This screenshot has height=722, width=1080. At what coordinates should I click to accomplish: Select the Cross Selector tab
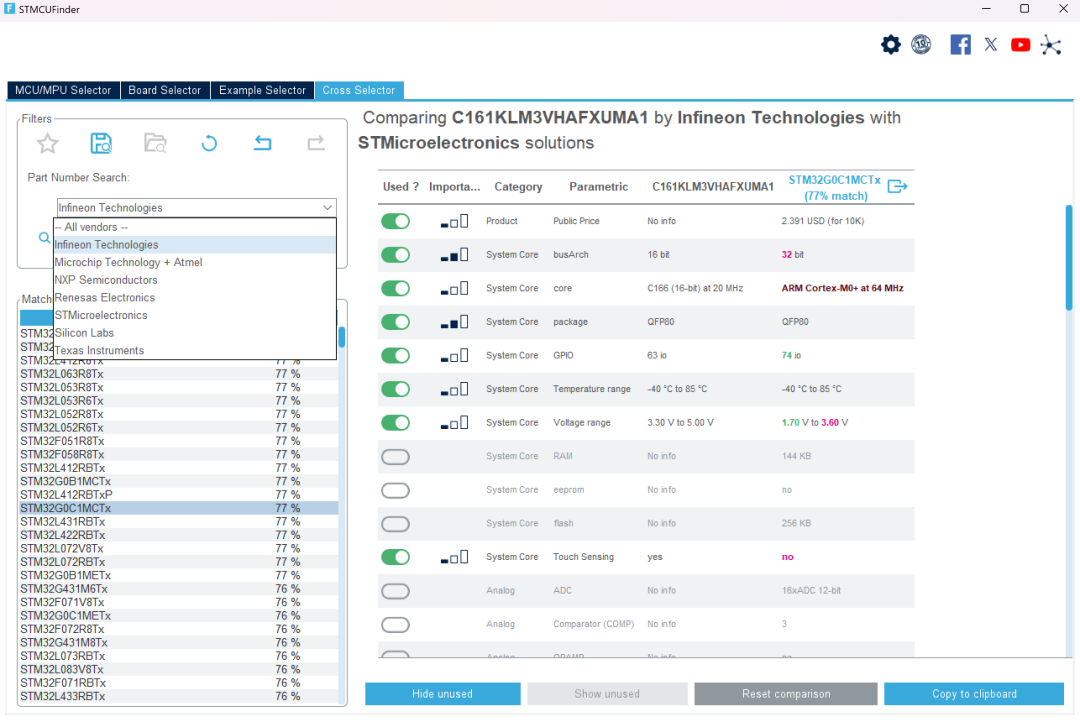pos(359,90)
